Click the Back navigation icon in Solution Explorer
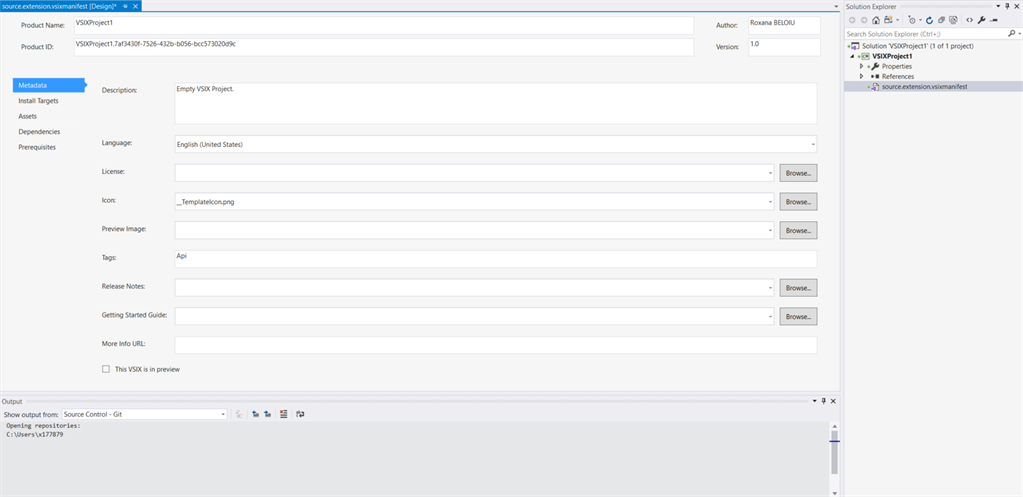Image resolution: width=1023 pixels, height=497 pixels. (x=852, y=20)
